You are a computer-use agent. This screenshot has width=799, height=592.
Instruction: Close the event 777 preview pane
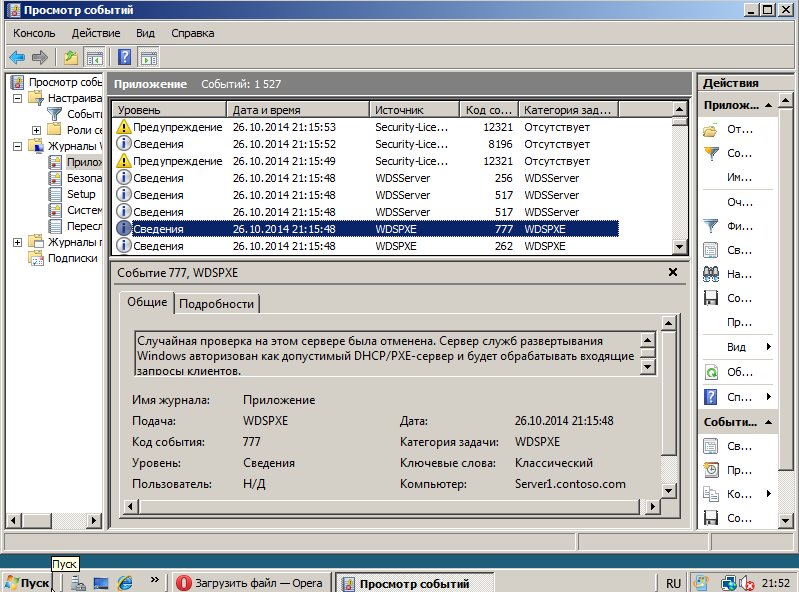click(x=673, y=272)
